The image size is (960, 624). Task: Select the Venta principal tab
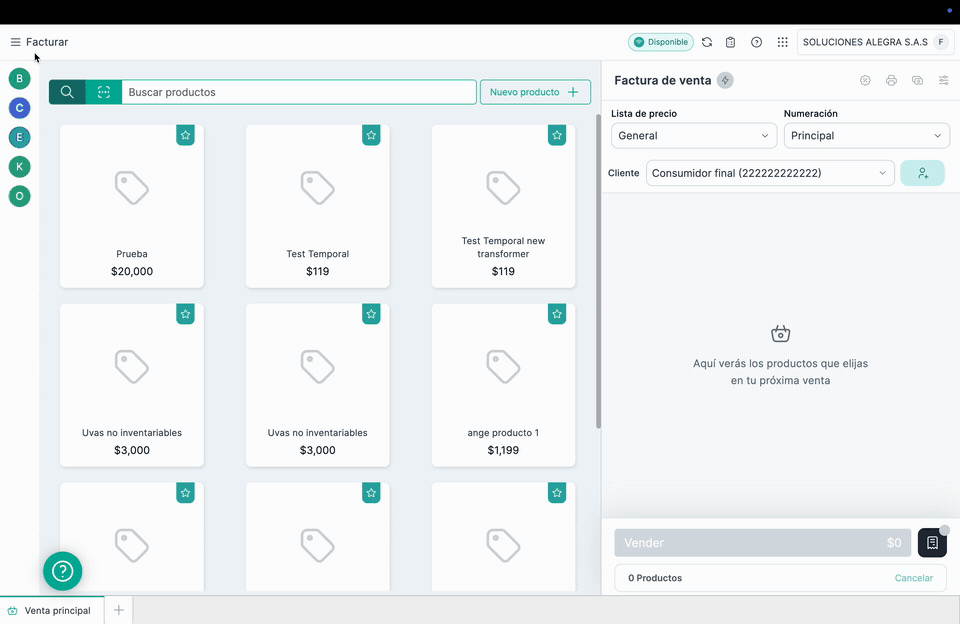point(56,610)
